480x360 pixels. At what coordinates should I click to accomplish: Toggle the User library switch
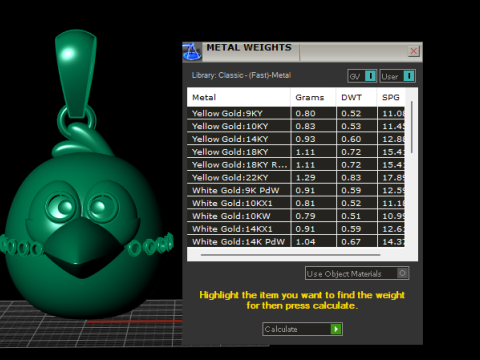point(398,76)
